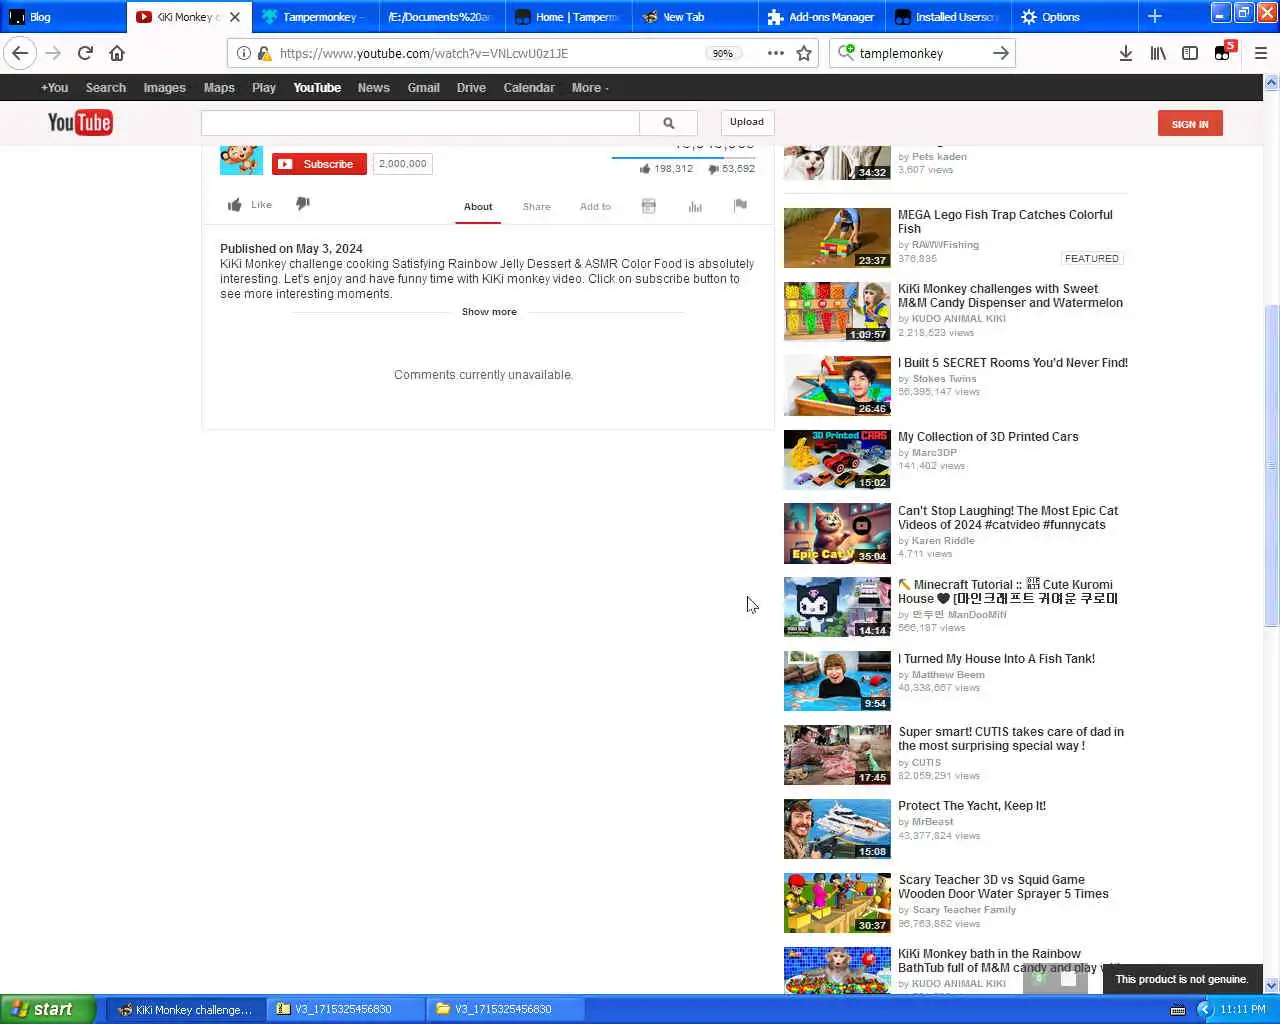The image size is (1280, 1024).
Task: Click the page vertical scrollbar thumb
Action: (1272, 465)
